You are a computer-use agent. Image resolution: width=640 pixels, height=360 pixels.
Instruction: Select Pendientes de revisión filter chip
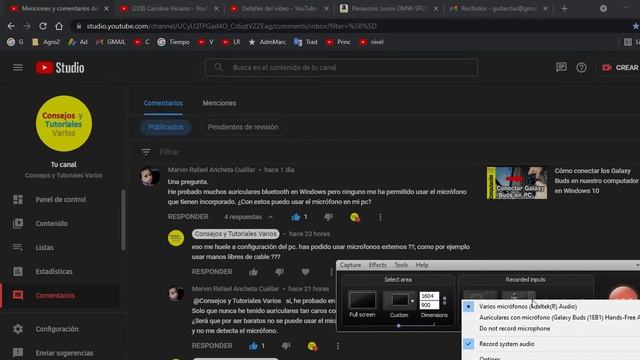pyautogui.click(x=243, y=127)
